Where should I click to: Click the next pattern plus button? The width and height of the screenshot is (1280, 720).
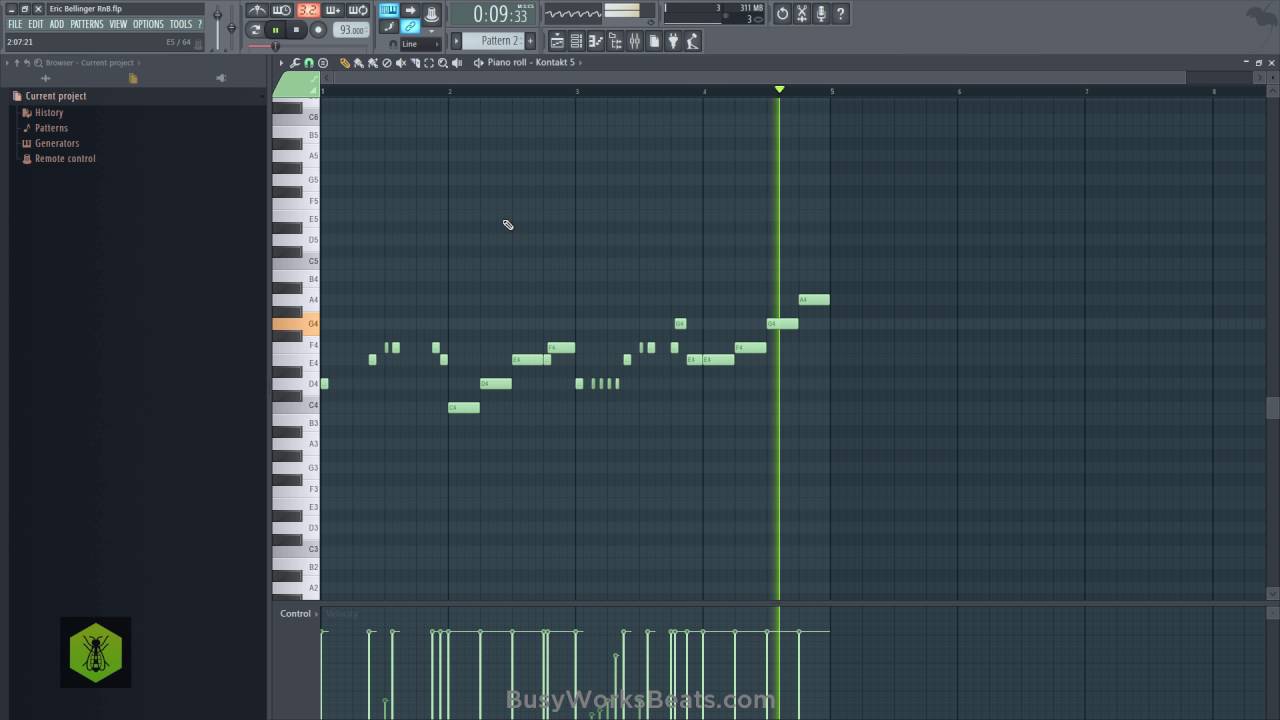[530, 41]
